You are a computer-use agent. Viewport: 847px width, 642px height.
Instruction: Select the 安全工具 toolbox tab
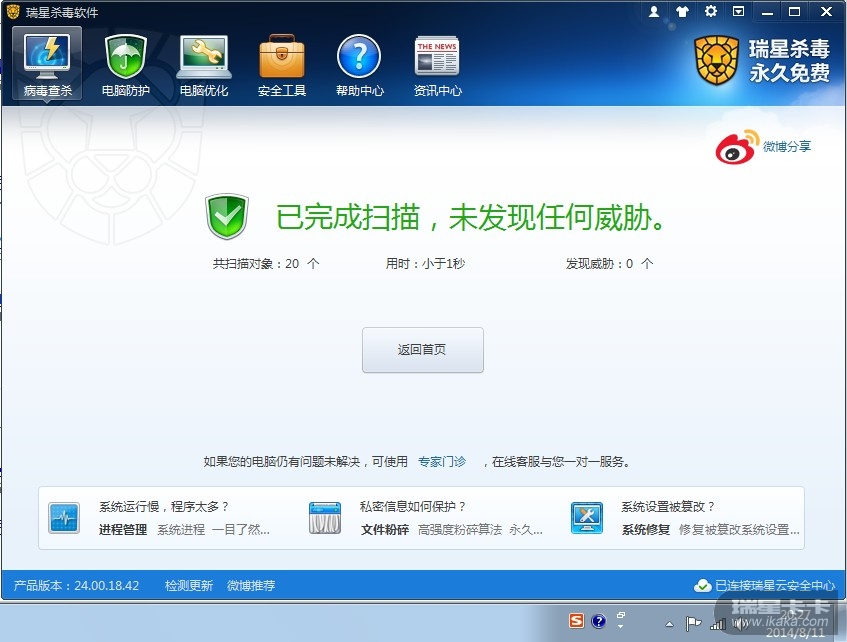coord(281,64)
